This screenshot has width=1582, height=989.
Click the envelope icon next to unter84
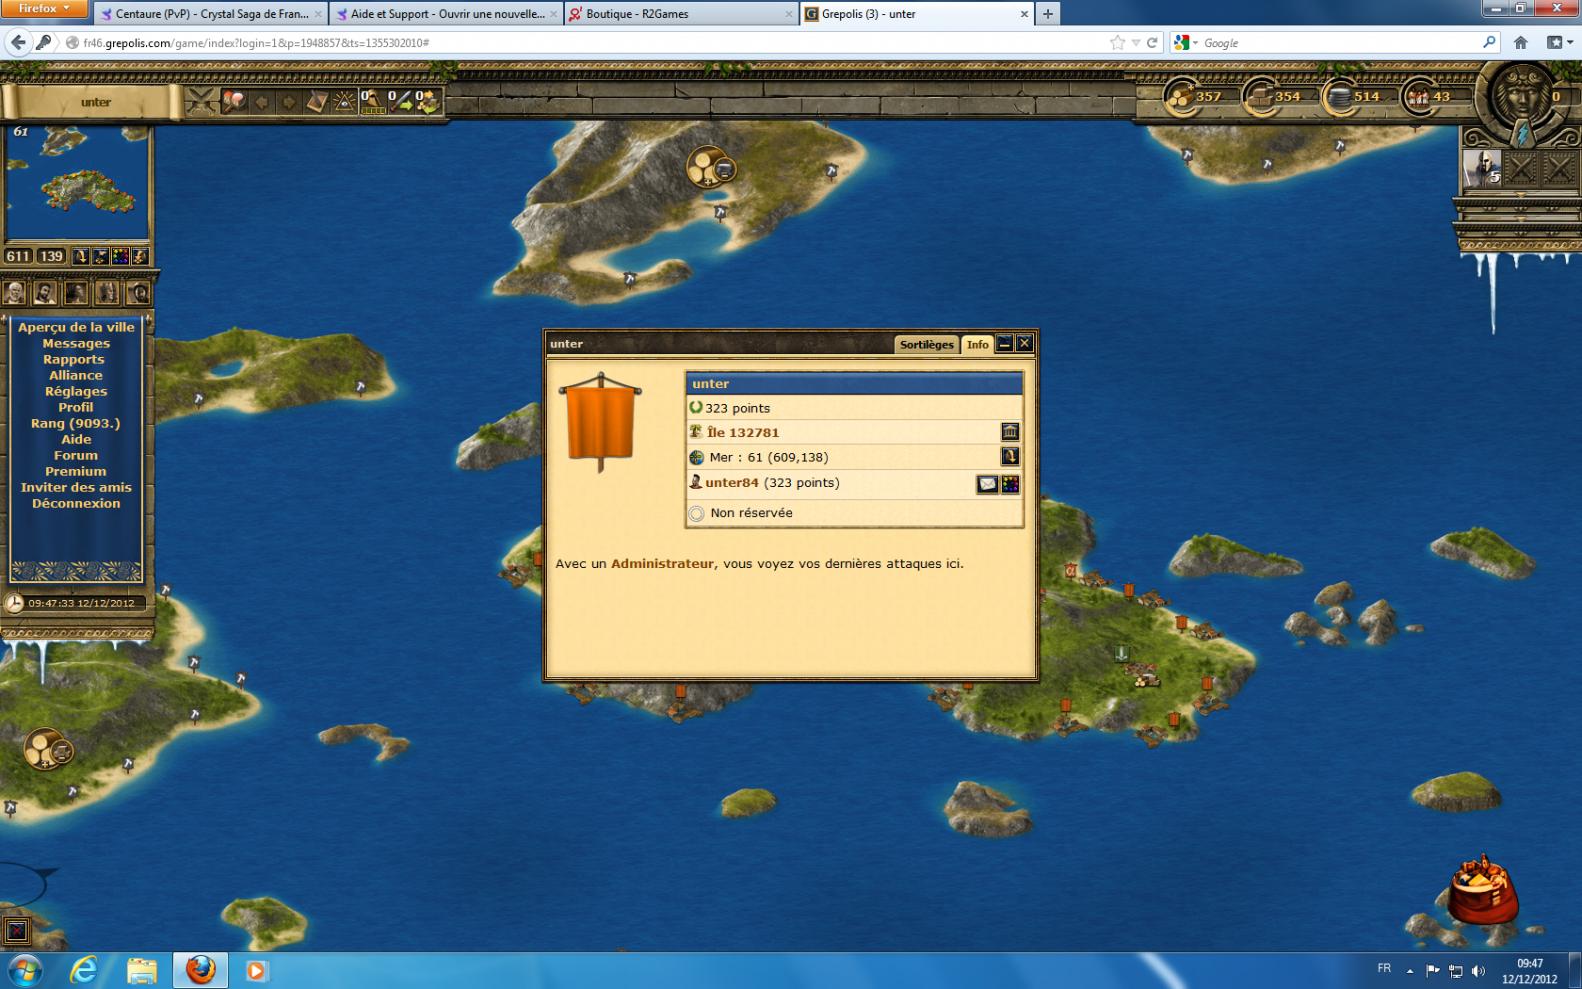pos(987,484)
